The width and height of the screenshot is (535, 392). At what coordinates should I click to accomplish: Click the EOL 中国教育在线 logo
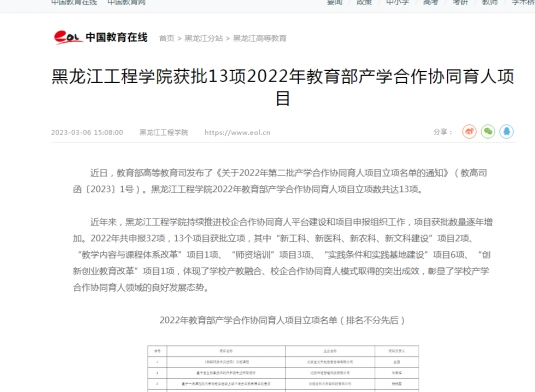point(101,37)
